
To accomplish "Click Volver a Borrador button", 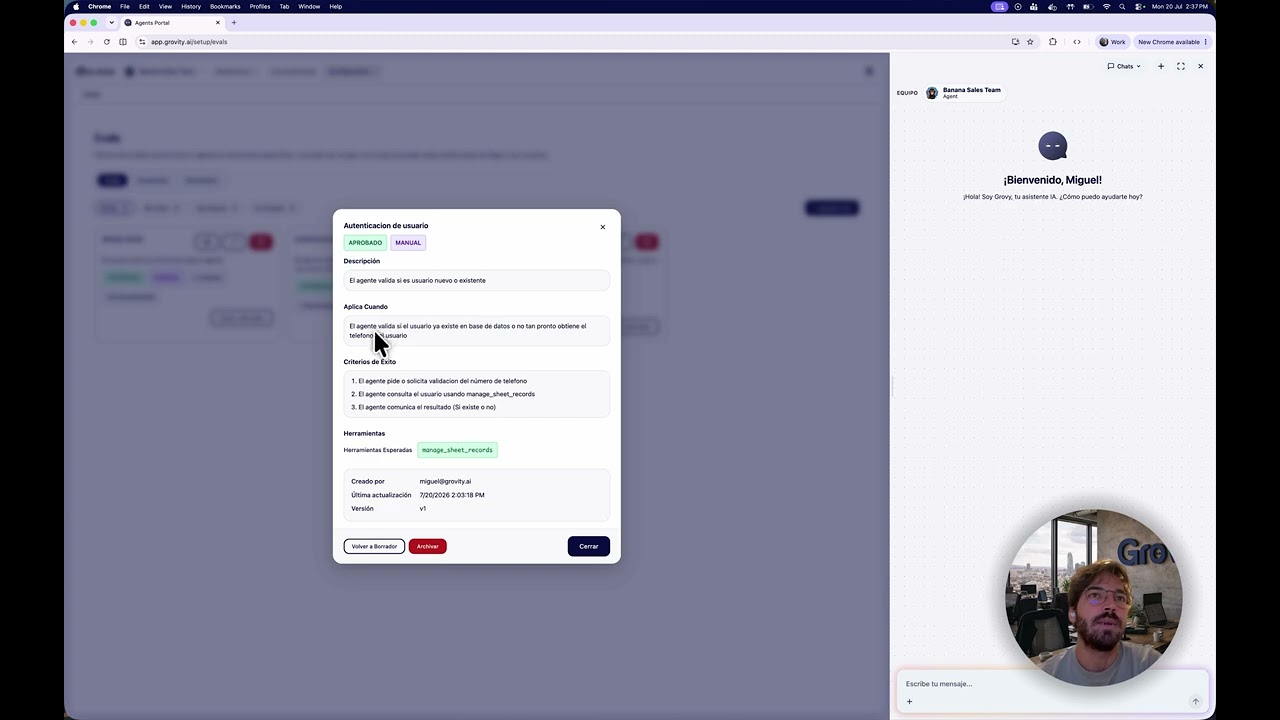I will click(374, 546).
